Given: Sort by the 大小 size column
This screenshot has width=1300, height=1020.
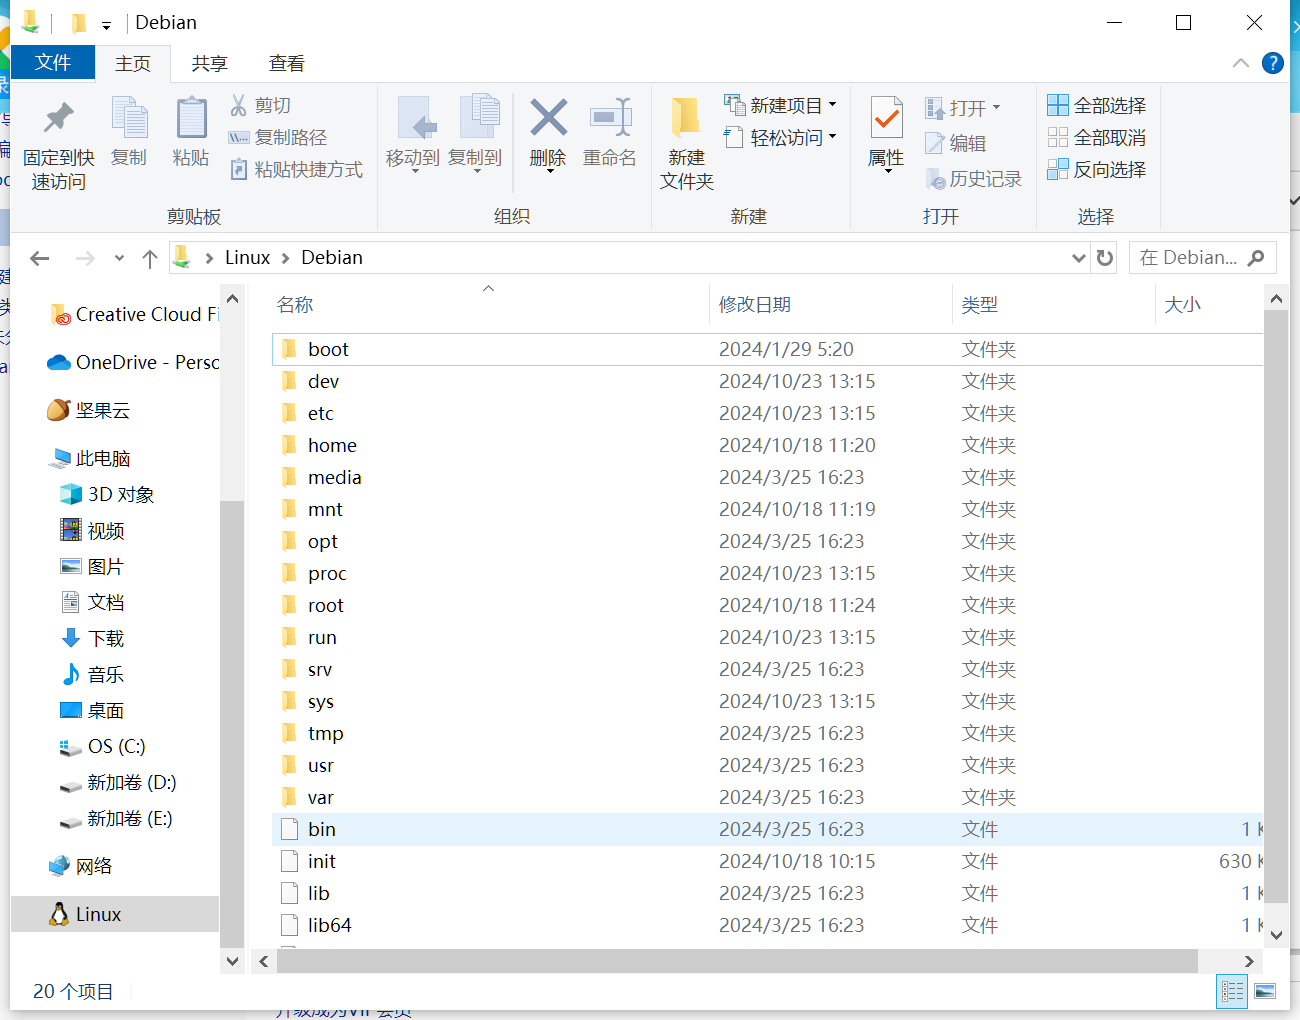Looking at the screenshot, I should (x=1208, y=305).
